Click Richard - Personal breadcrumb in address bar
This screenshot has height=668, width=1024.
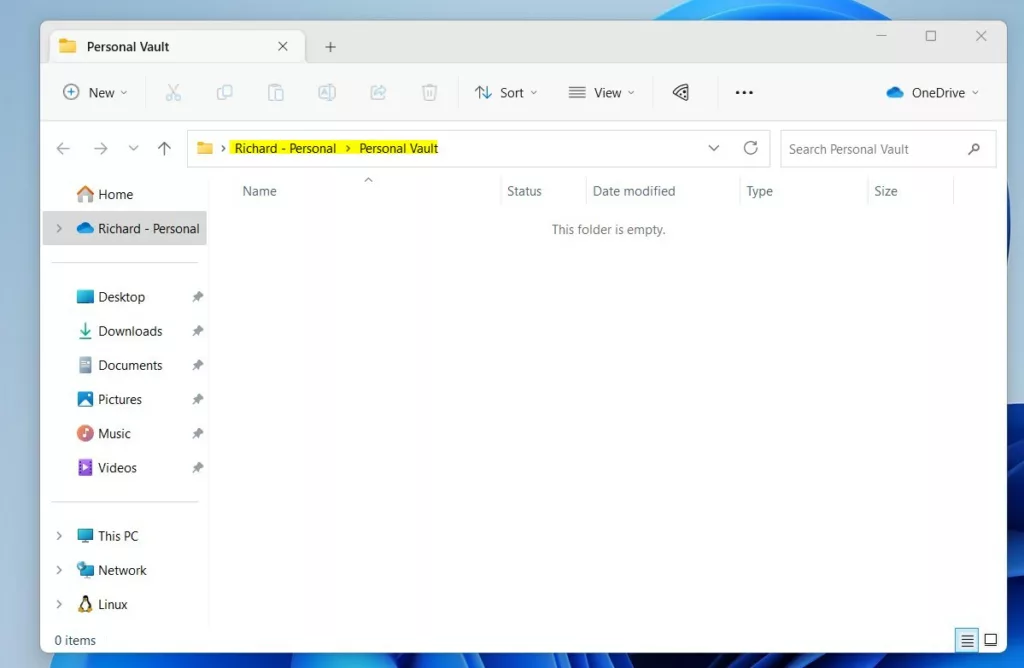pyautogui.click(x=285, y=148)
